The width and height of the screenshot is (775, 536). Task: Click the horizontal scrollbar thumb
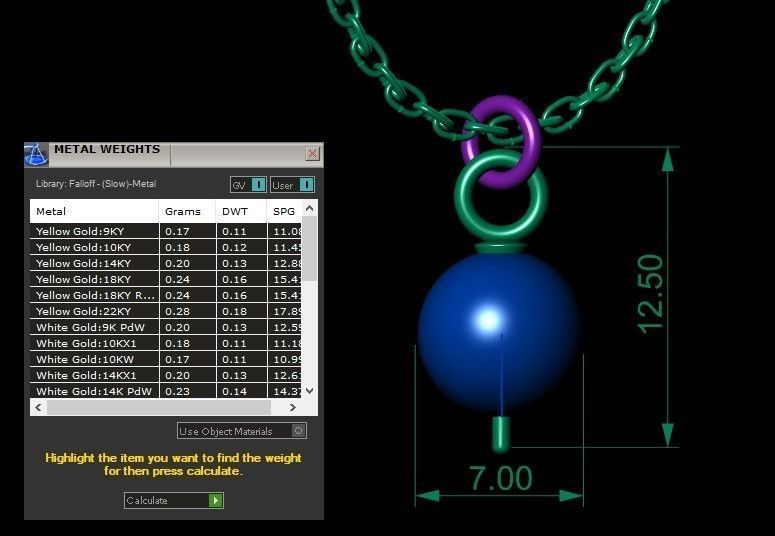click(x=159, y=407)
